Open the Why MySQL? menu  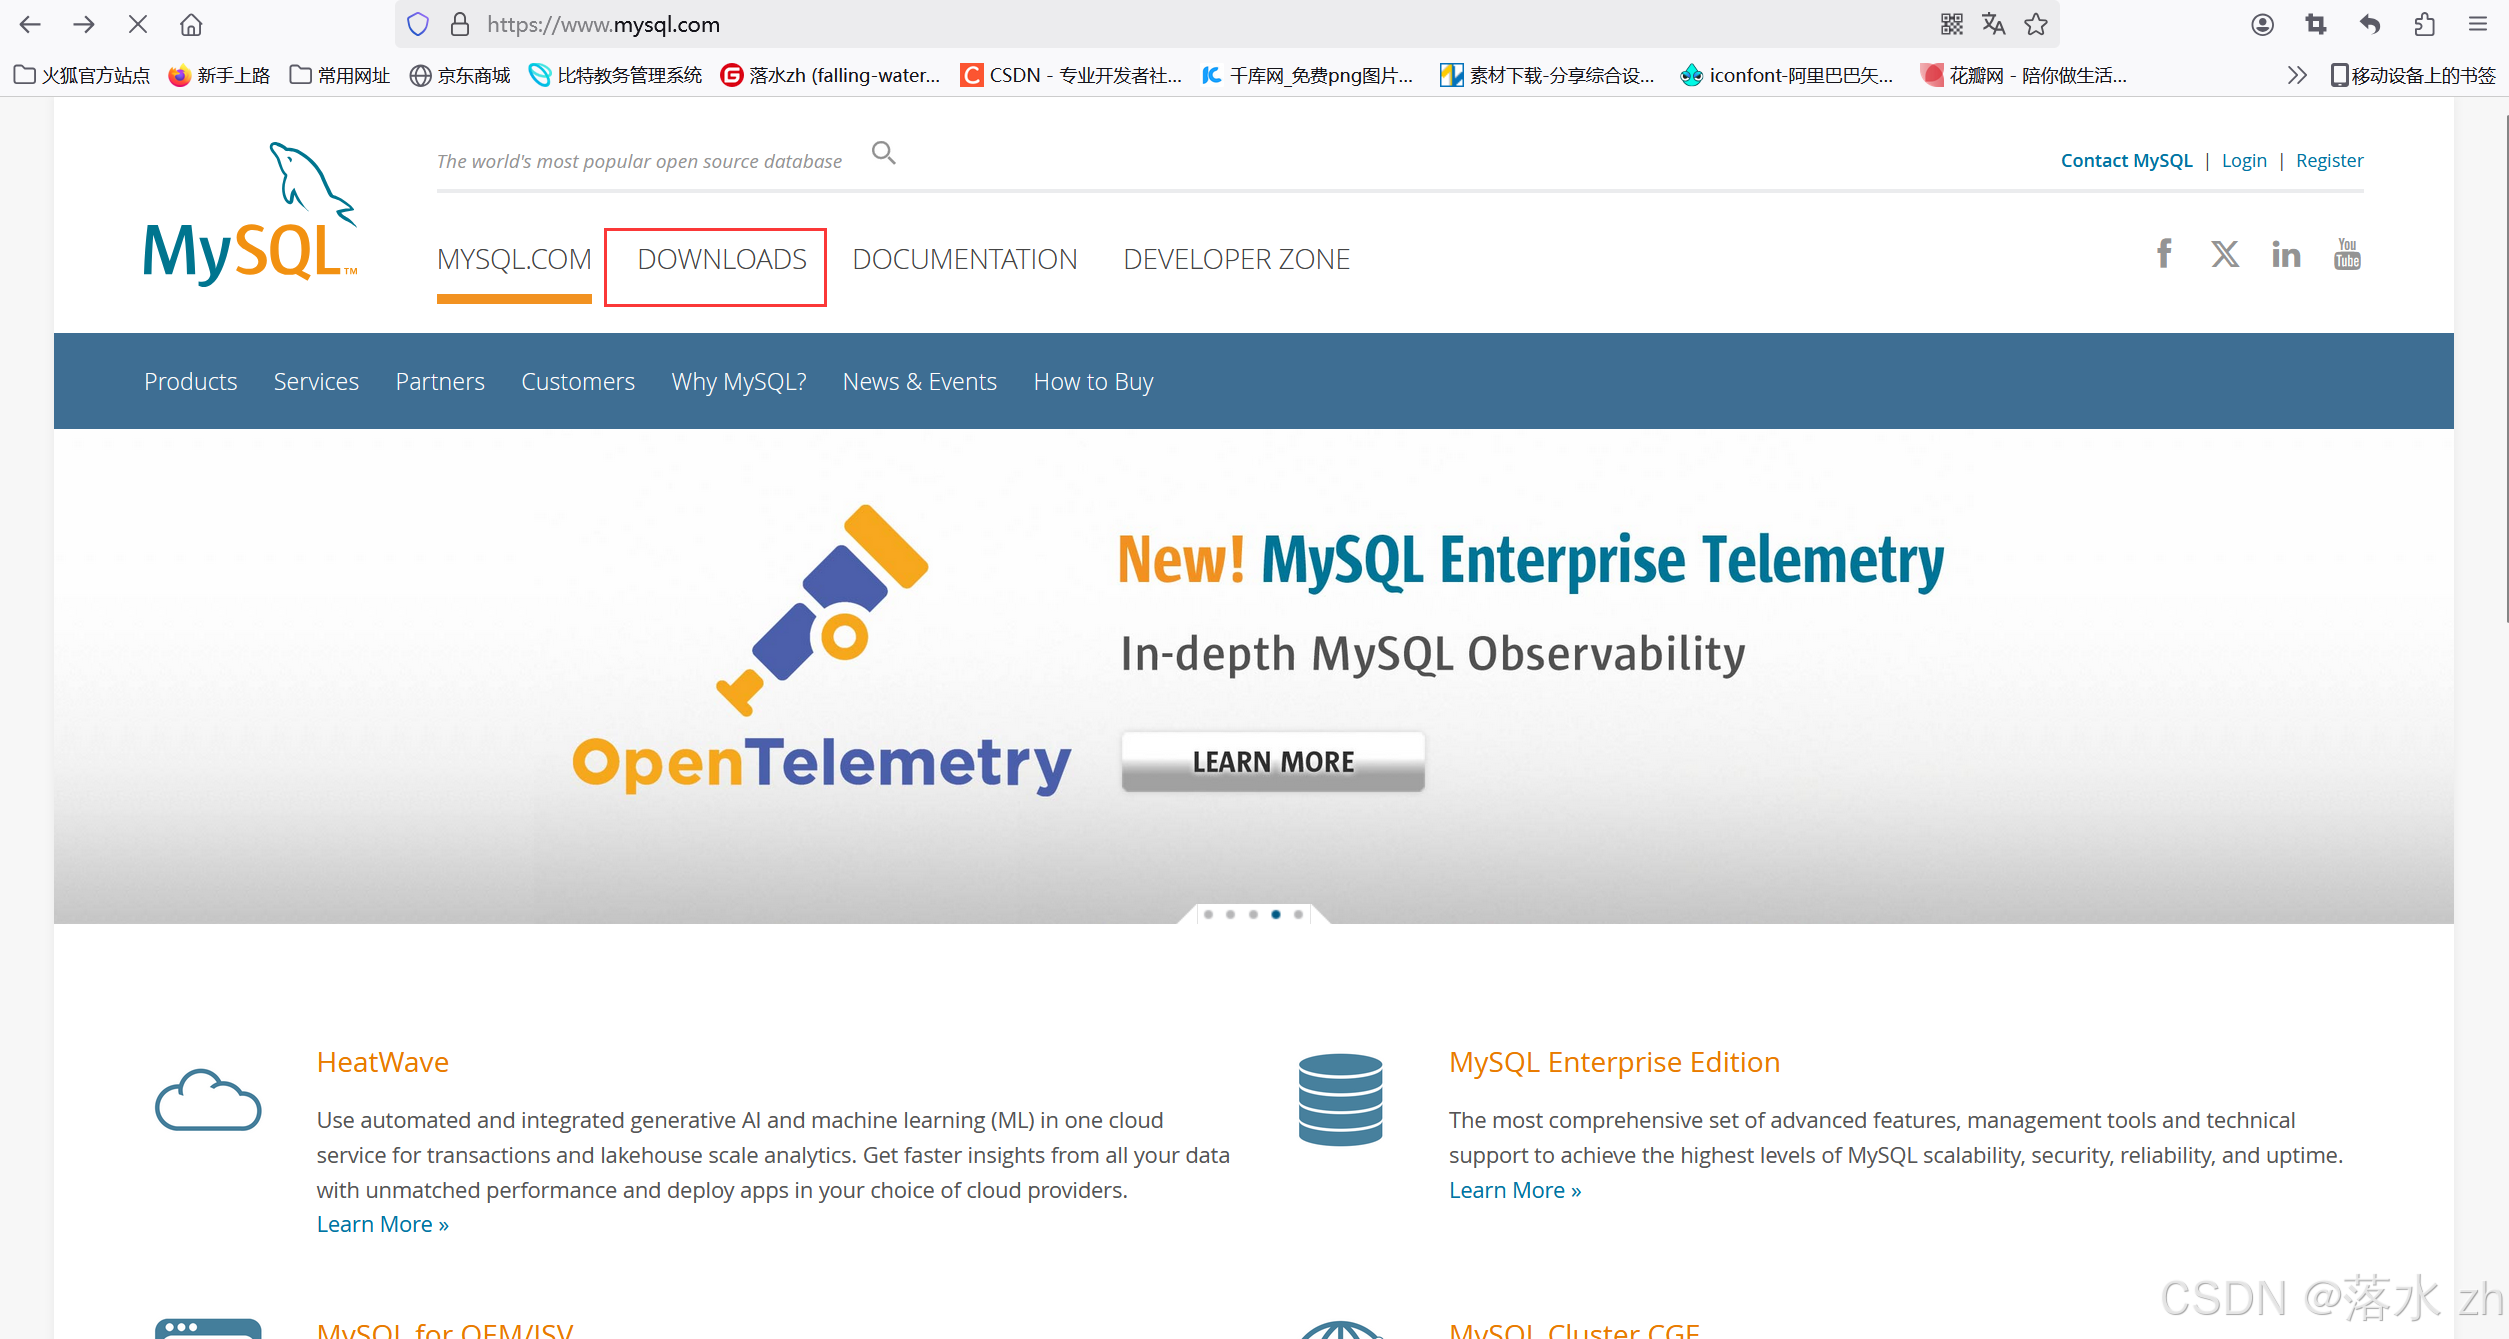739,381
